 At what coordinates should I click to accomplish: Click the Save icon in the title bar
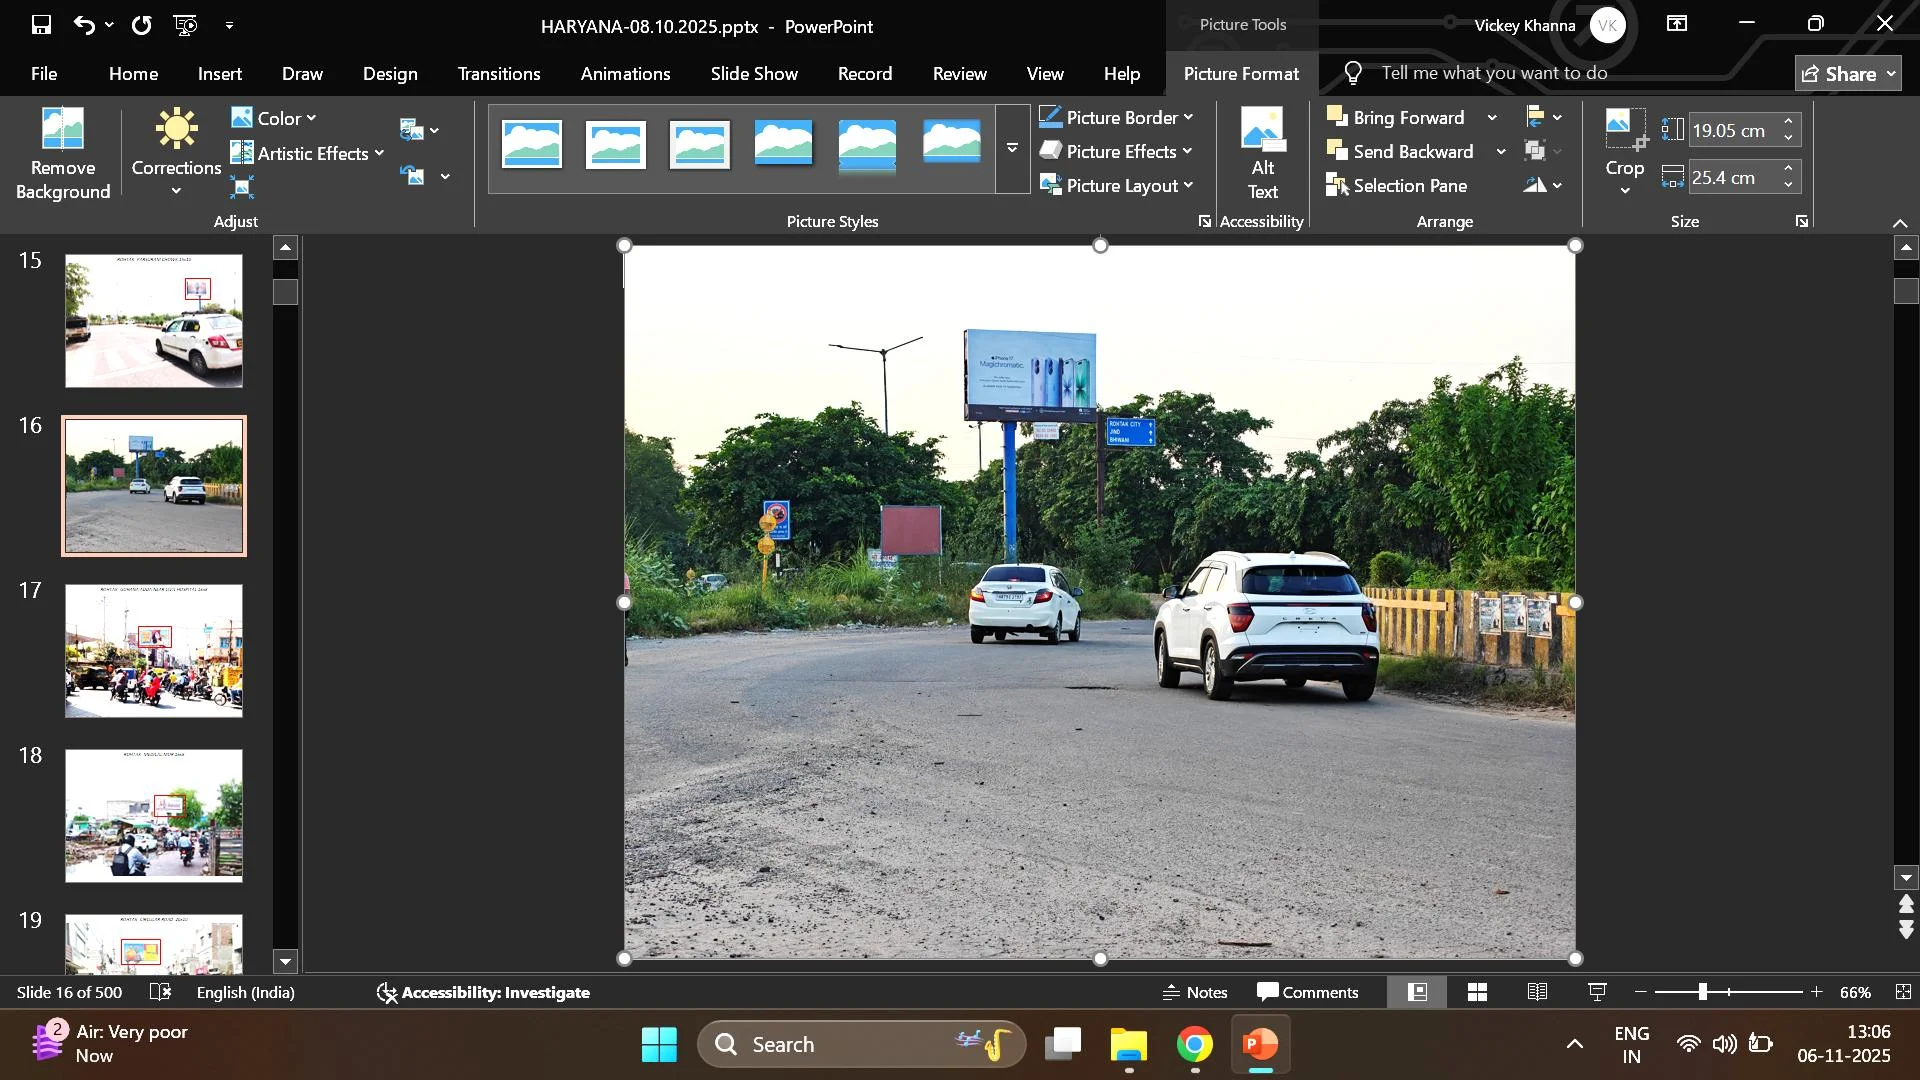coord(41,25)
